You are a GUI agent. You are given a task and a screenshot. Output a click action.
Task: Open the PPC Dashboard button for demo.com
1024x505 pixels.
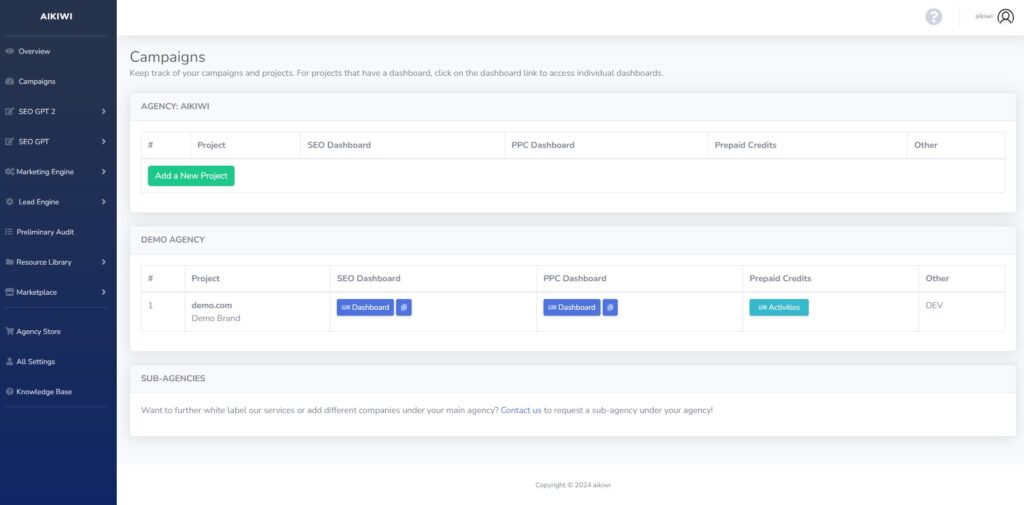click(x=571, y=307)
